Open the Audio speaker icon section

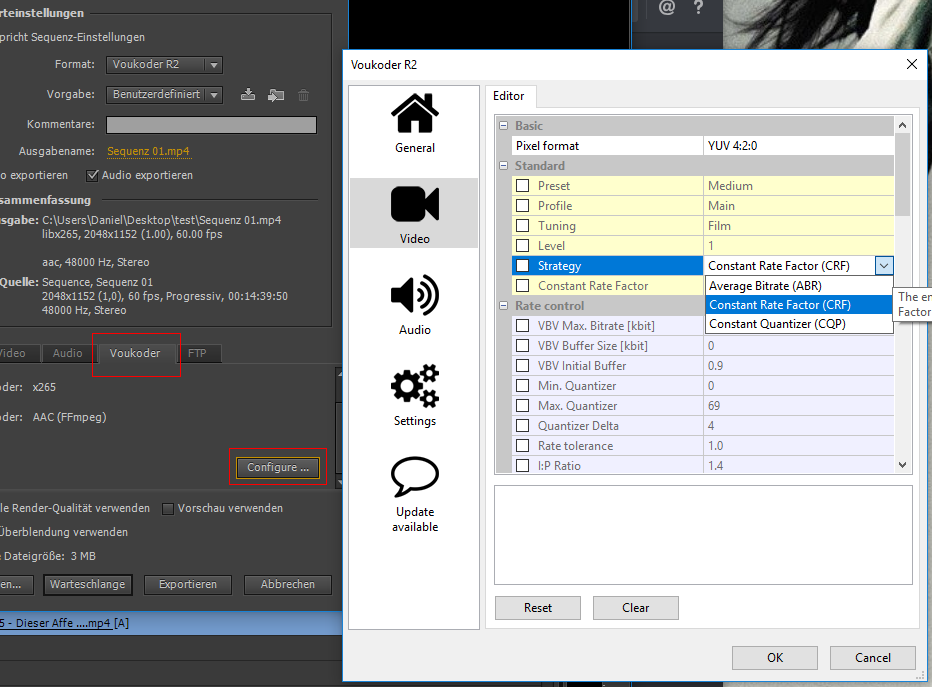tap(414, 296)
